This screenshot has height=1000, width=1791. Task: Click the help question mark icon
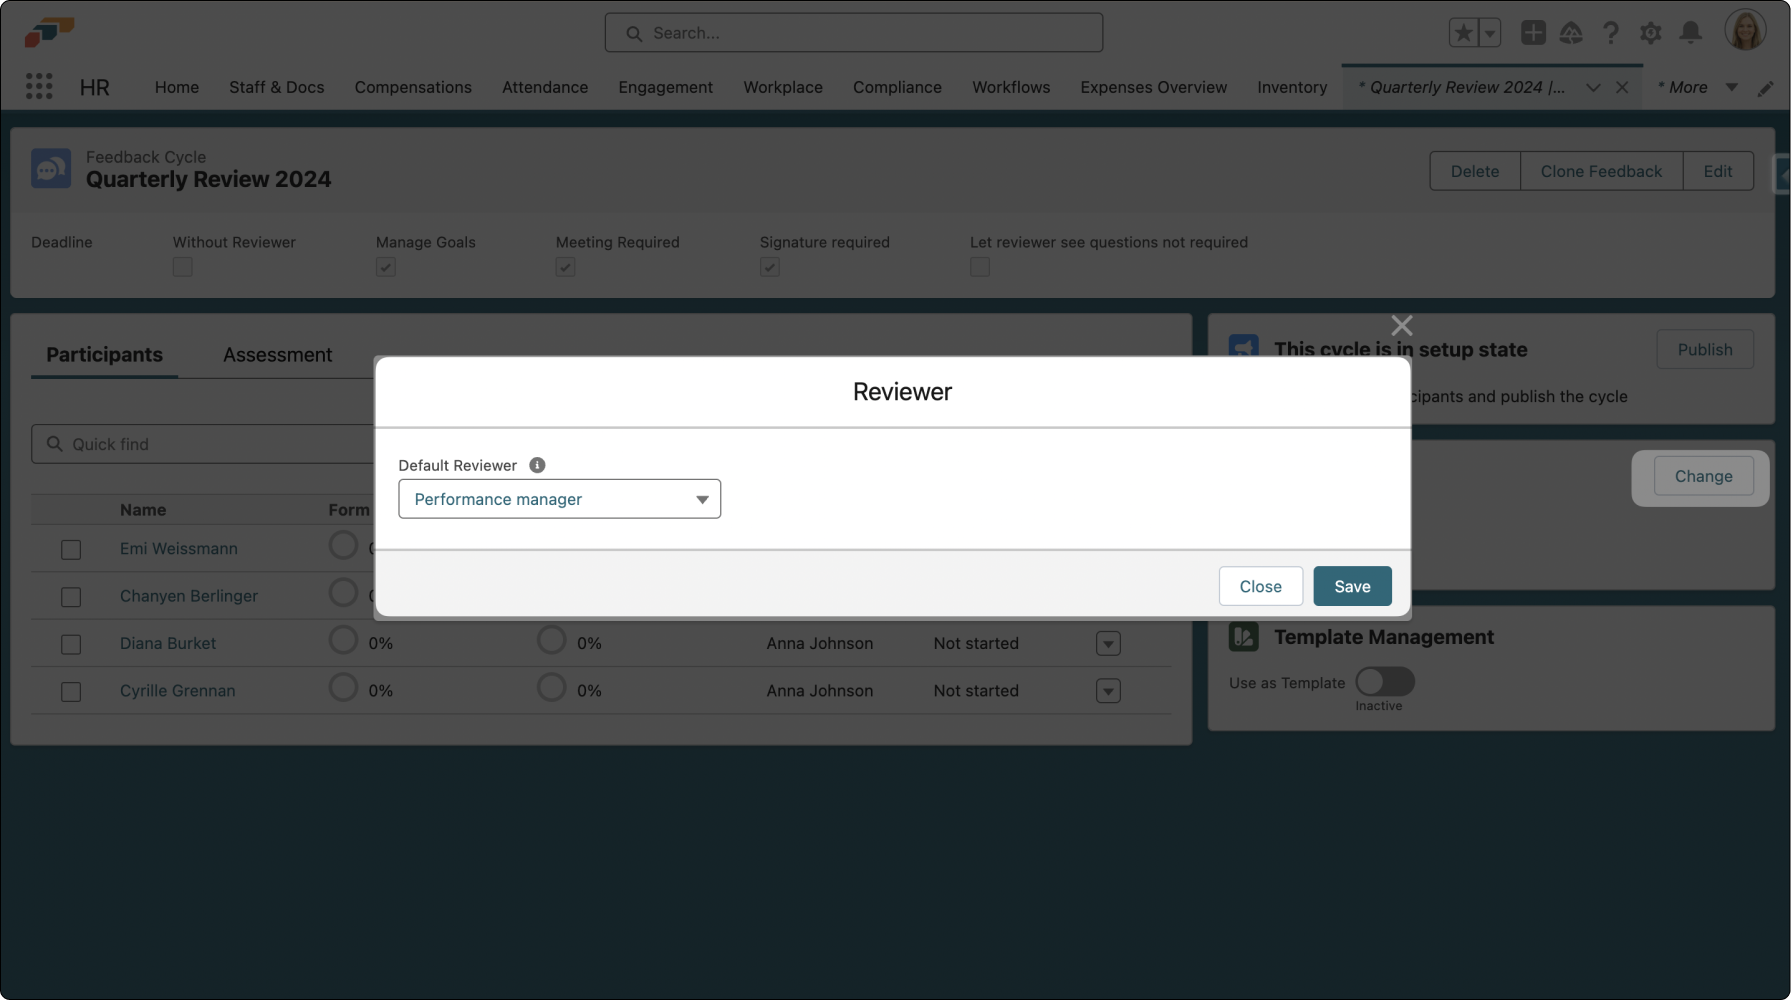tap(1610, 33)
